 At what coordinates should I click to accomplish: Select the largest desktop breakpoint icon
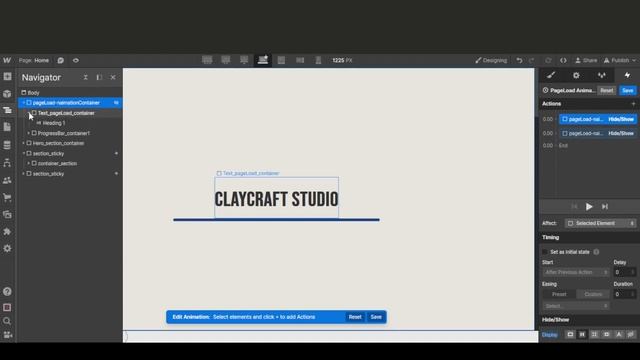click(207, 60)
